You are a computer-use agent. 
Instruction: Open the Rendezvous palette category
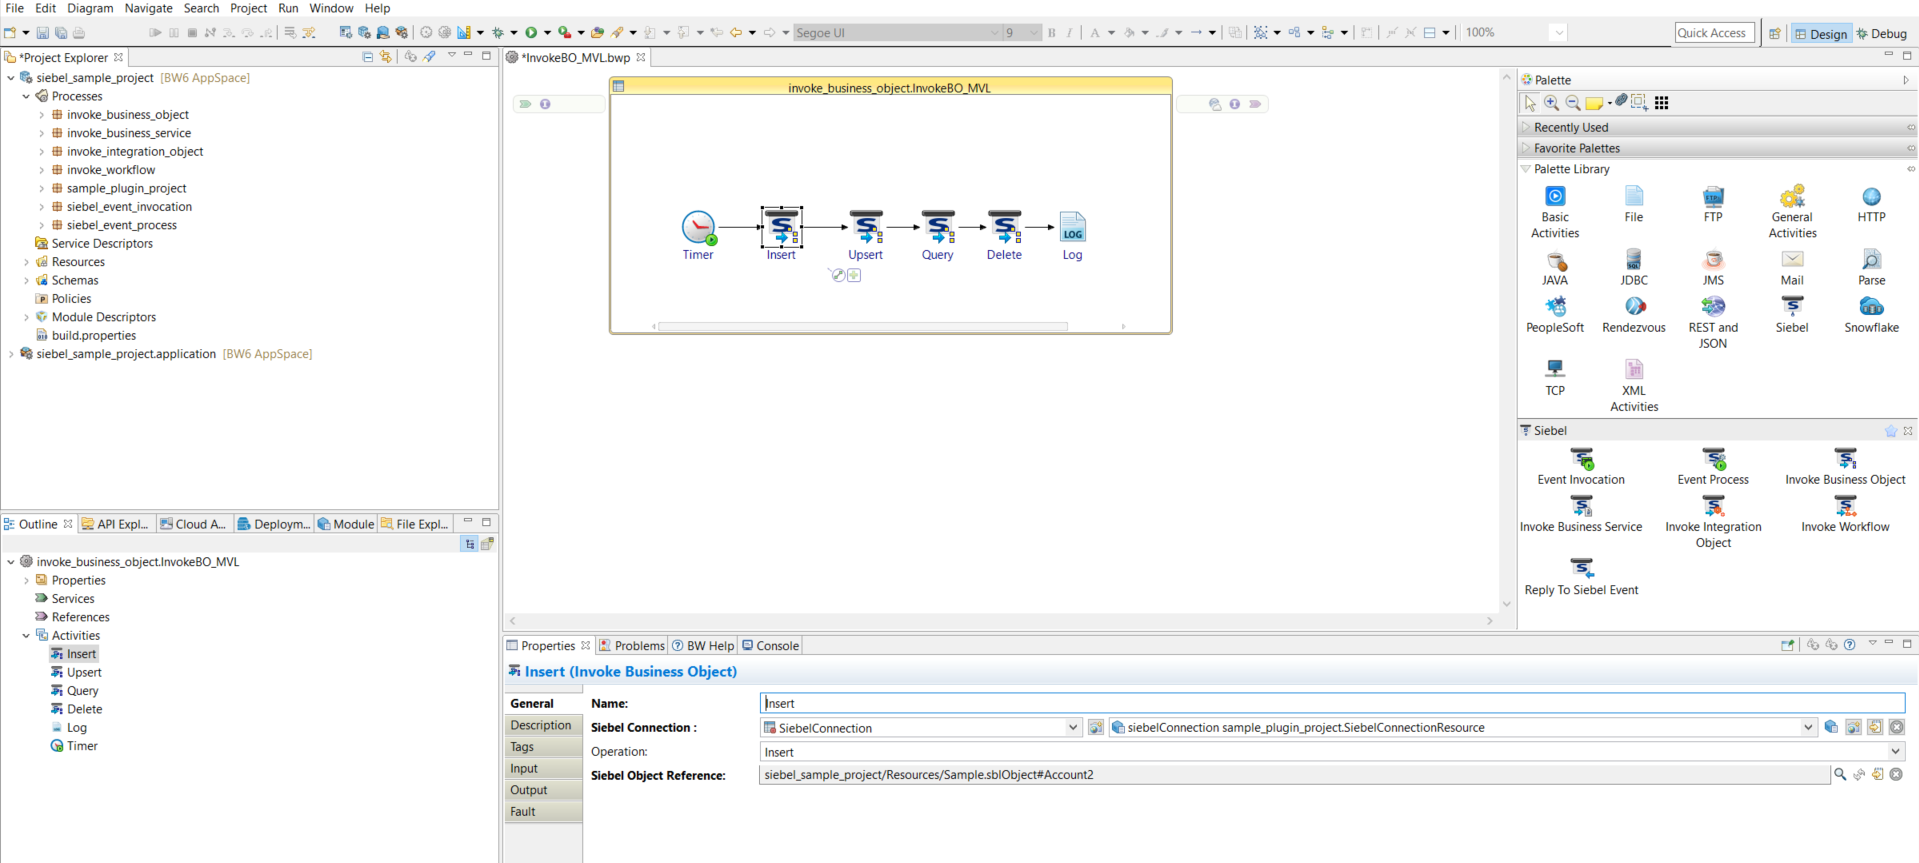click(1634, 315)
